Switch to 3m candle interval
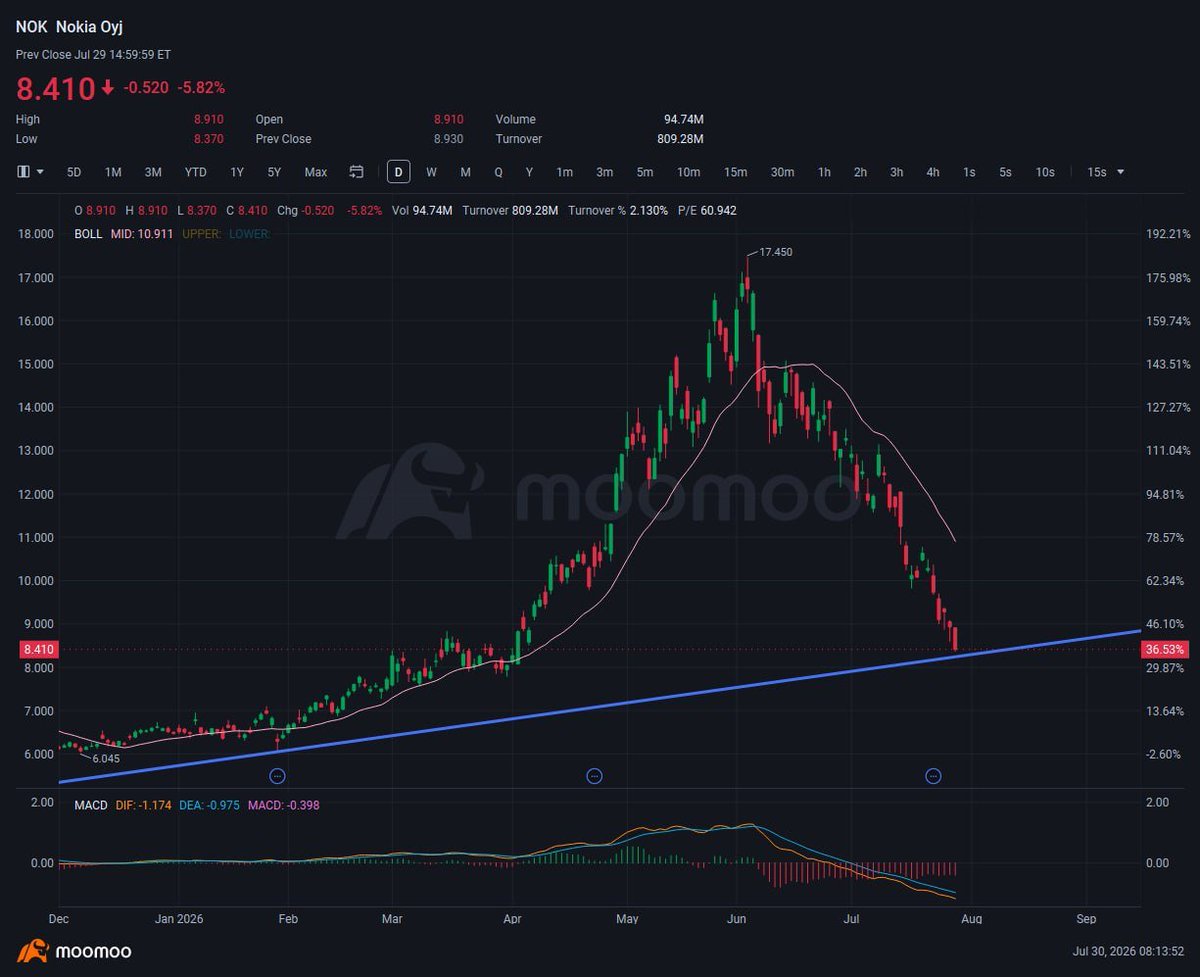Screen dimensions: 1200x977 tap(605, 172)
